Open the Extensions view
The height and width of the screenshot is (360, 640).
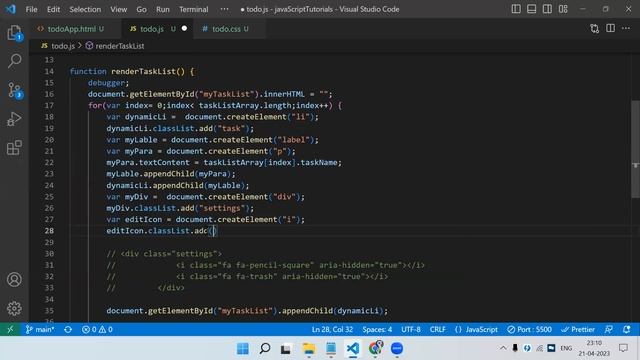click(x=14, y=147)
